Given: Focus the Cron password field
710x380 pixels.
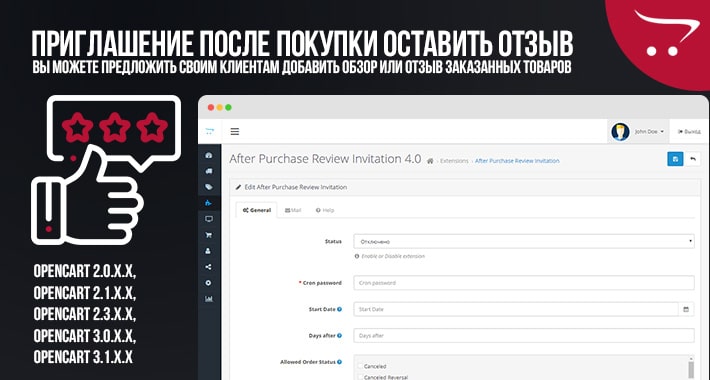Looking at the screenshot, I should pos(523,283).
